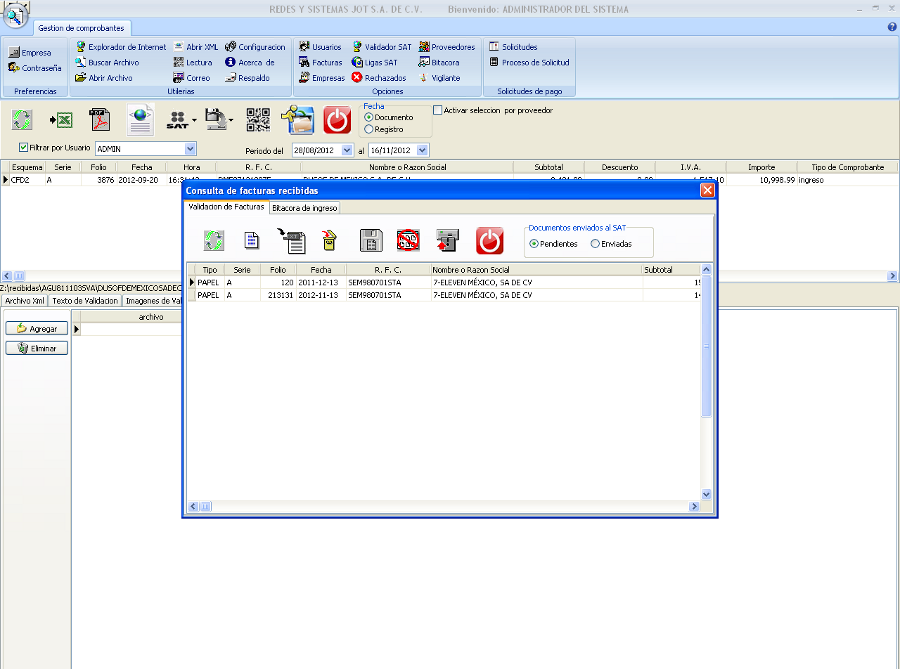Viewport: 900px width, 669px height.
Task: Uncheck Filtrar por Usuario checkbox
Action: [23, 148]
